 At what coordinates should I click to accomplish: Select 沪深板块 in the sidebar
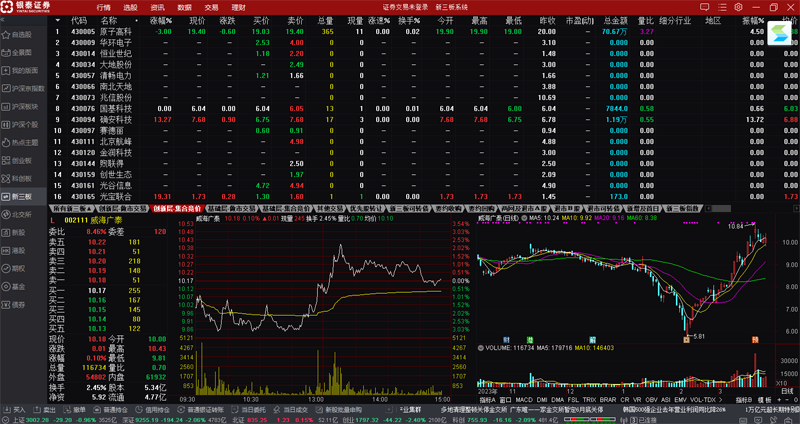[x=22, y=107]
